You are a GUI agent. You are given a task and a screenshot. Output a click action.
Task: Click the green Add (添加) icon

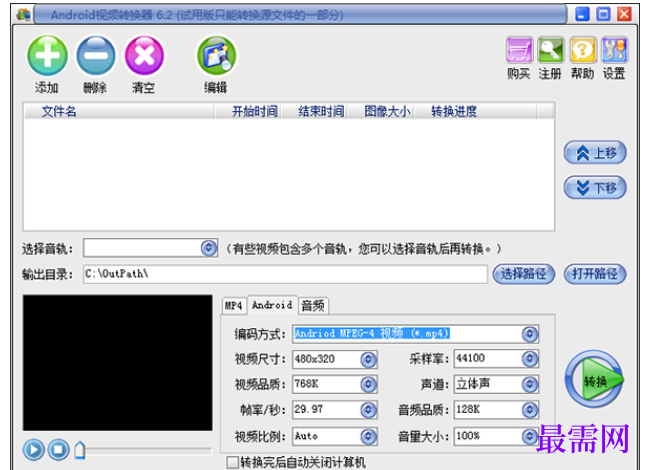tap(47, 55)
